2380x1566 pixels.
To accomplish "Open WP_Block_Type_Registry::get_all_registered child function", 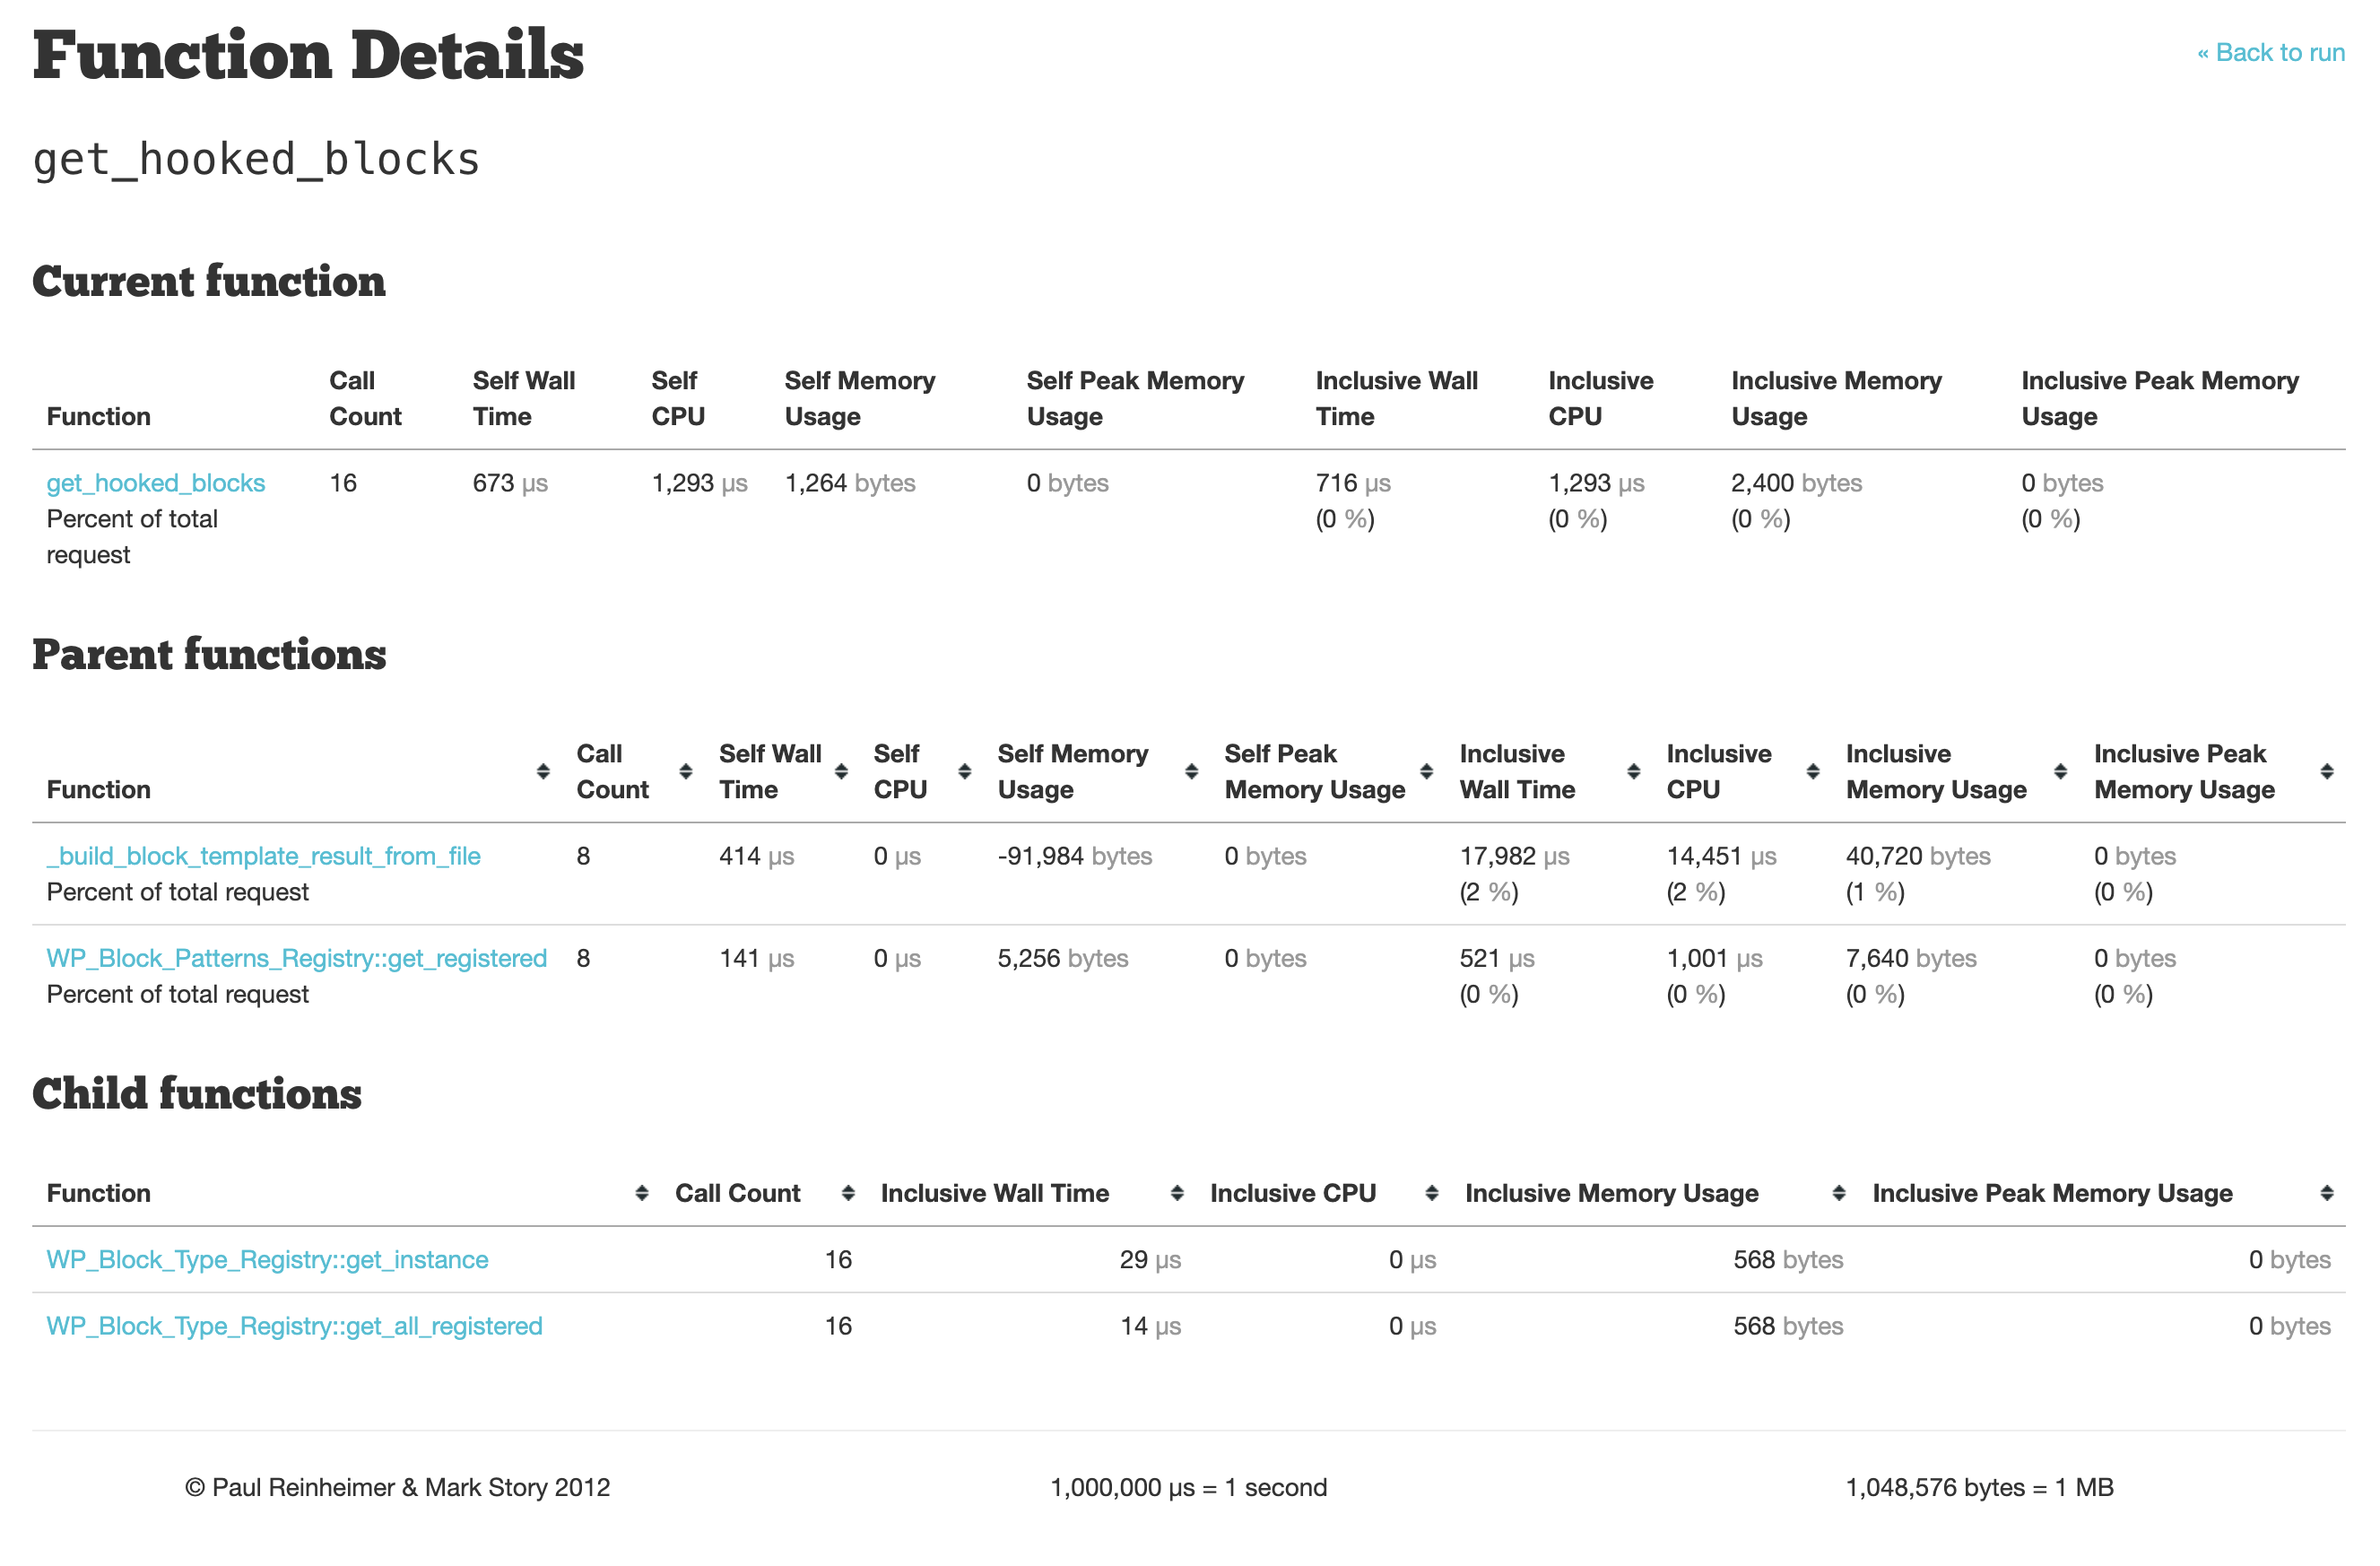I will tap(294, 1325).
